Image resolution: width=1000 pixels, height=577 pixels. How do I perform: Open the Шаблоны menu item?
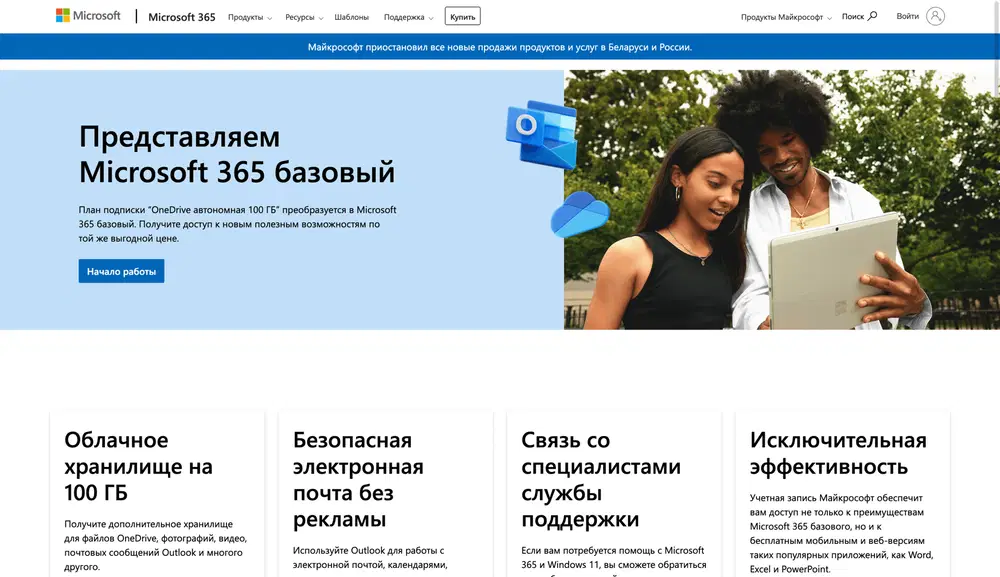pyautogui.click(x=351, y=17)
